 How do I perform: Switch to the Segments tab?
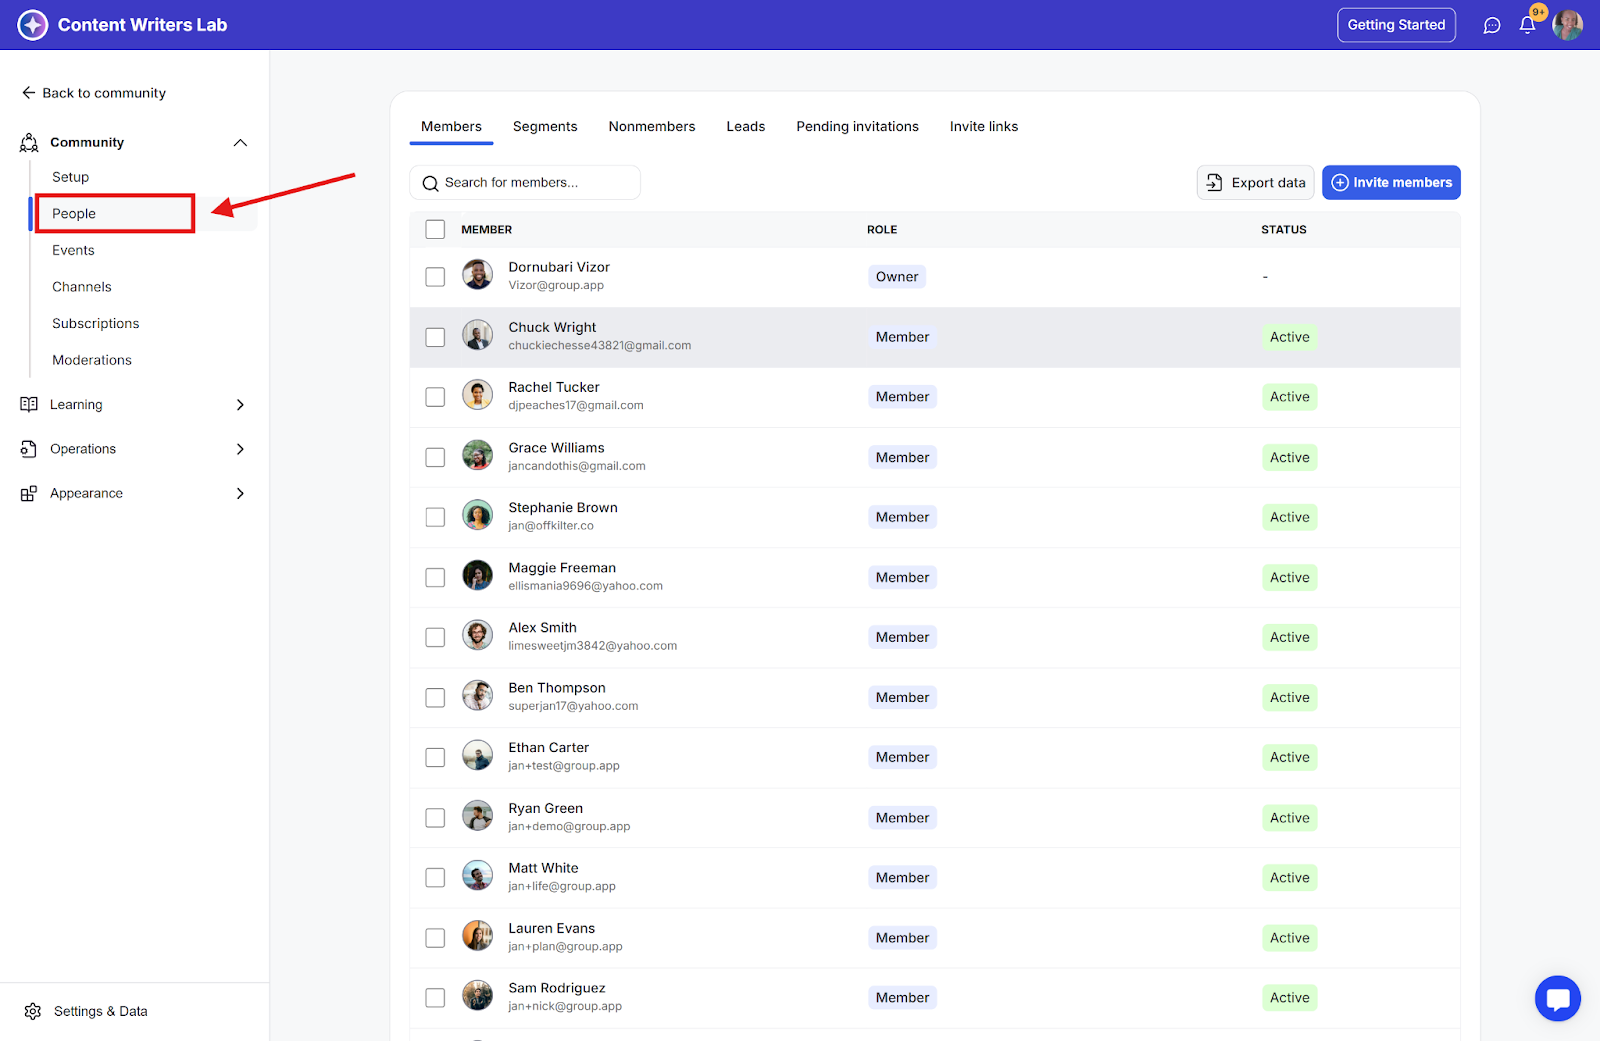pyautogui.click(x=545, y=127)
